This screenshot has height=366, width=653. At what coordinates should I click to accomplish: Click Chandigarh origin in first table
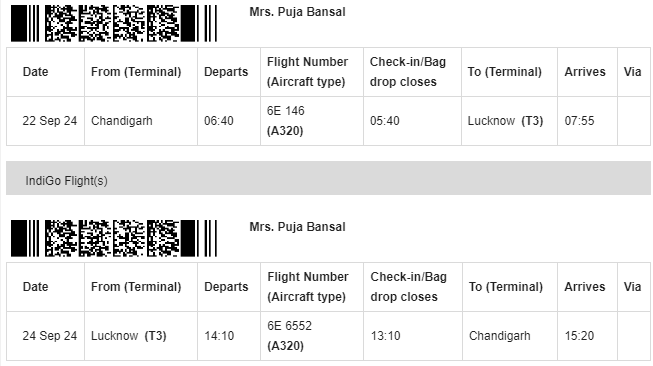(x=122, y=121)
